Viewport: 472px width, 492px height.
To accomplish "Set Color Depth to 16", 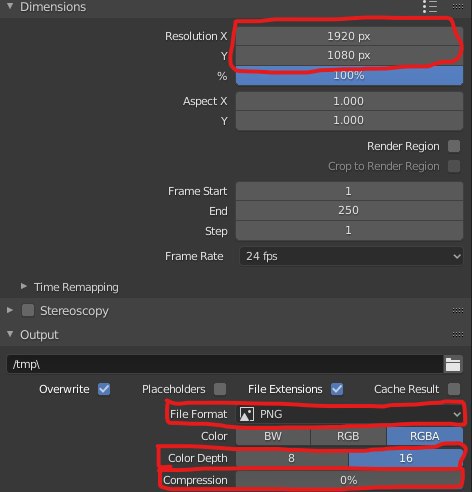I will [x=406, y=458].
